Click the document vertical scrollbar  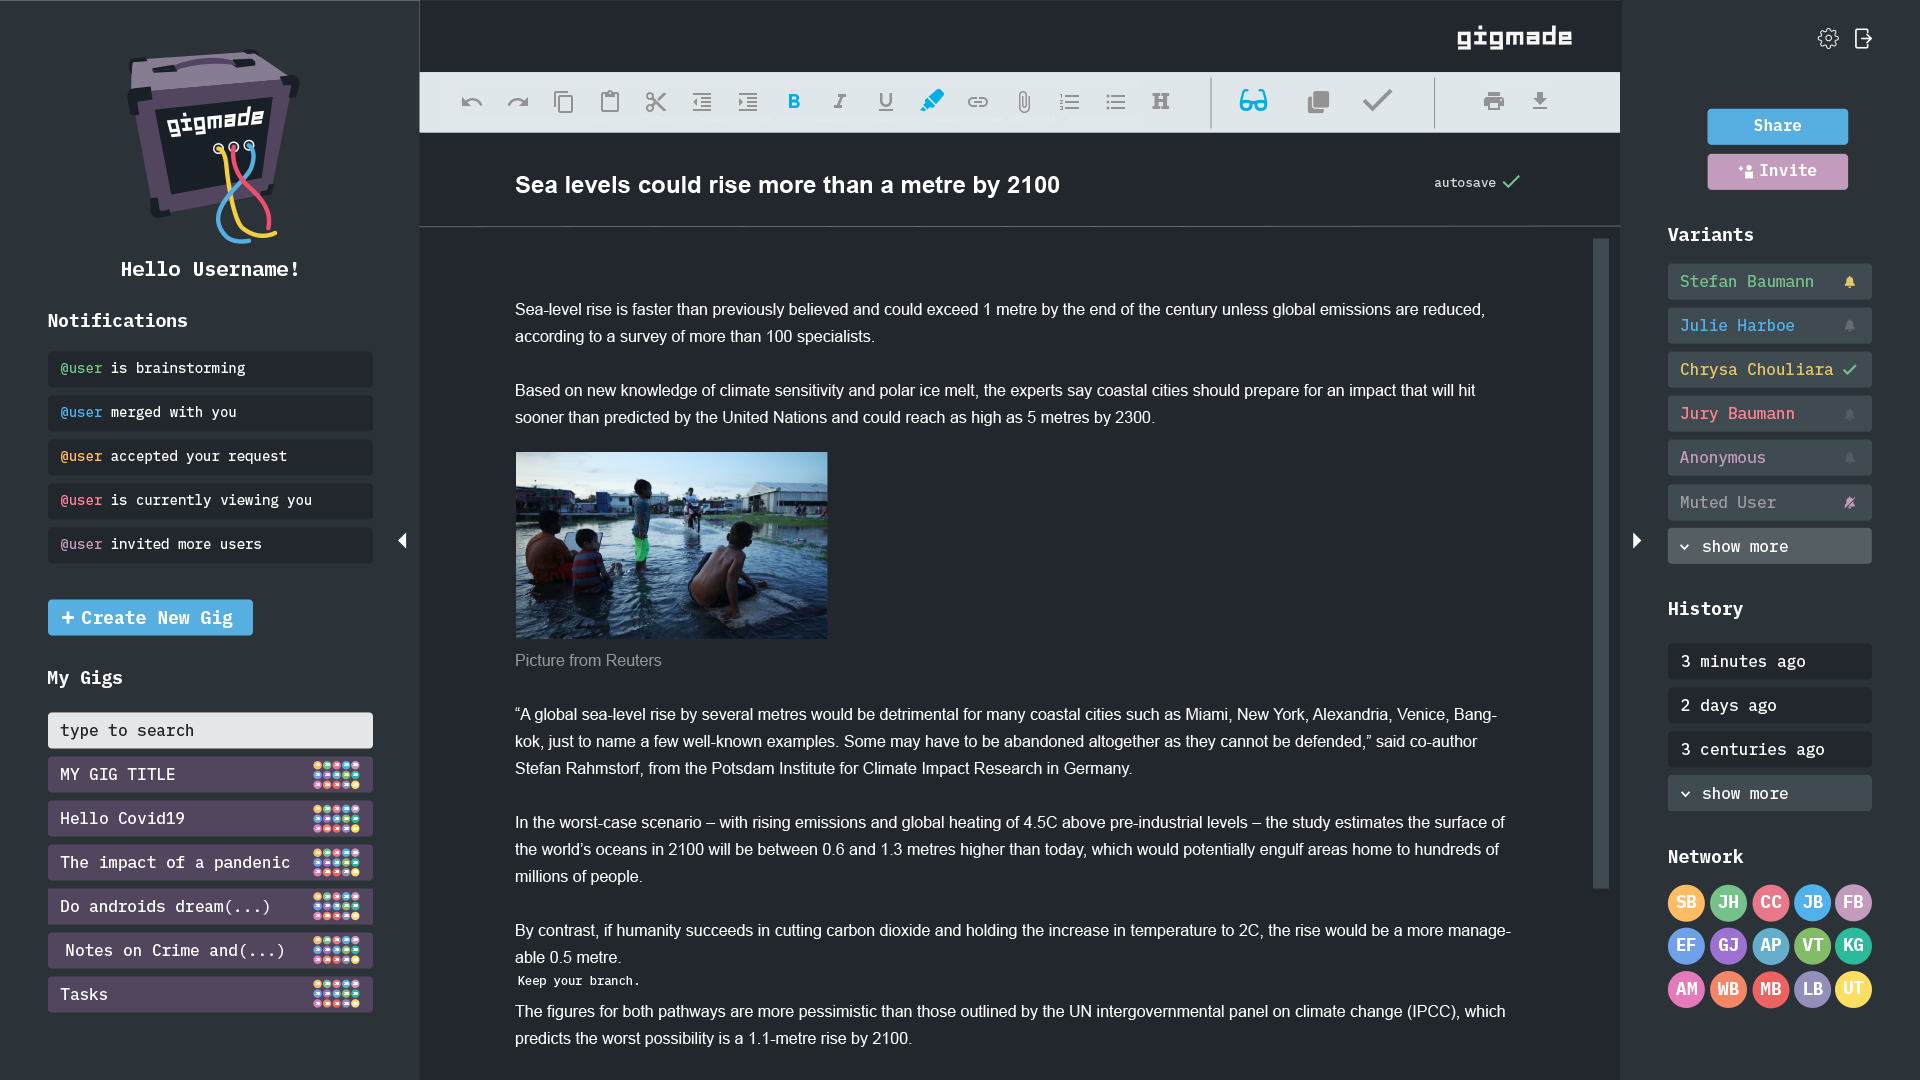pos(1601,563)
